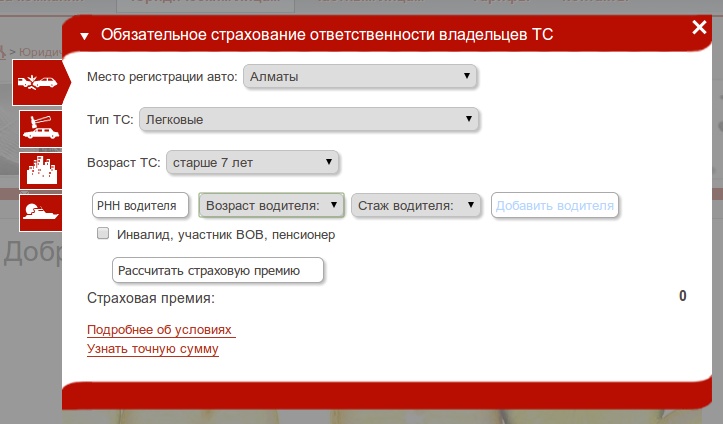Close the insurance calculator popup

pos(698,28)
